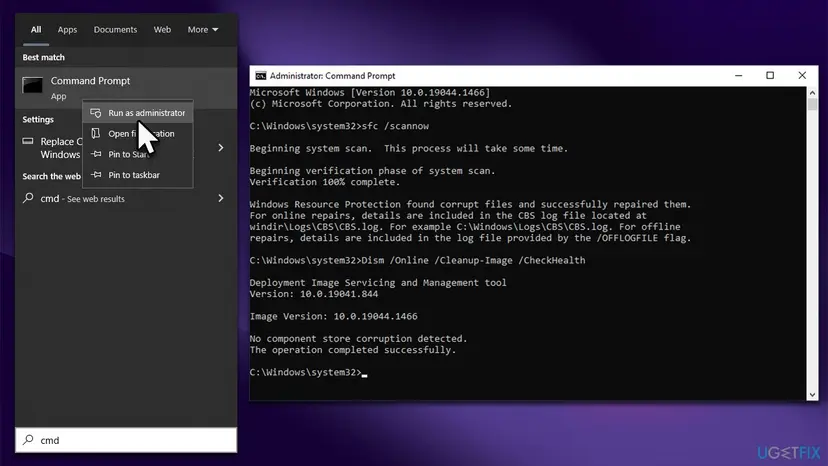
Task: Click the Open file location folder icon
Action: [x=96, y=134]
